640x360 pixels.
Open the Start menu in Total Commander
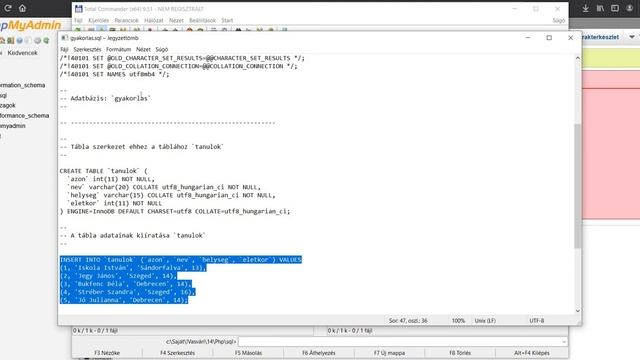[227, 20]
